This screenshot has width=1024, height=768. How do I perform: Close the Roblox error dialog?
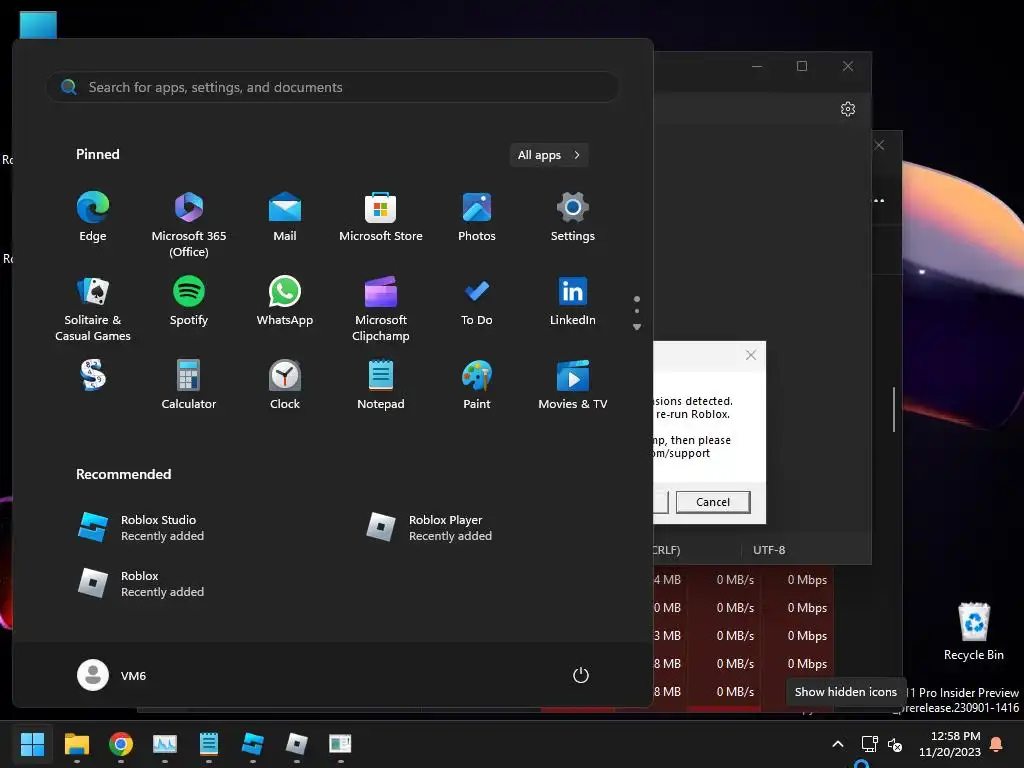click(x=751, y=355)
